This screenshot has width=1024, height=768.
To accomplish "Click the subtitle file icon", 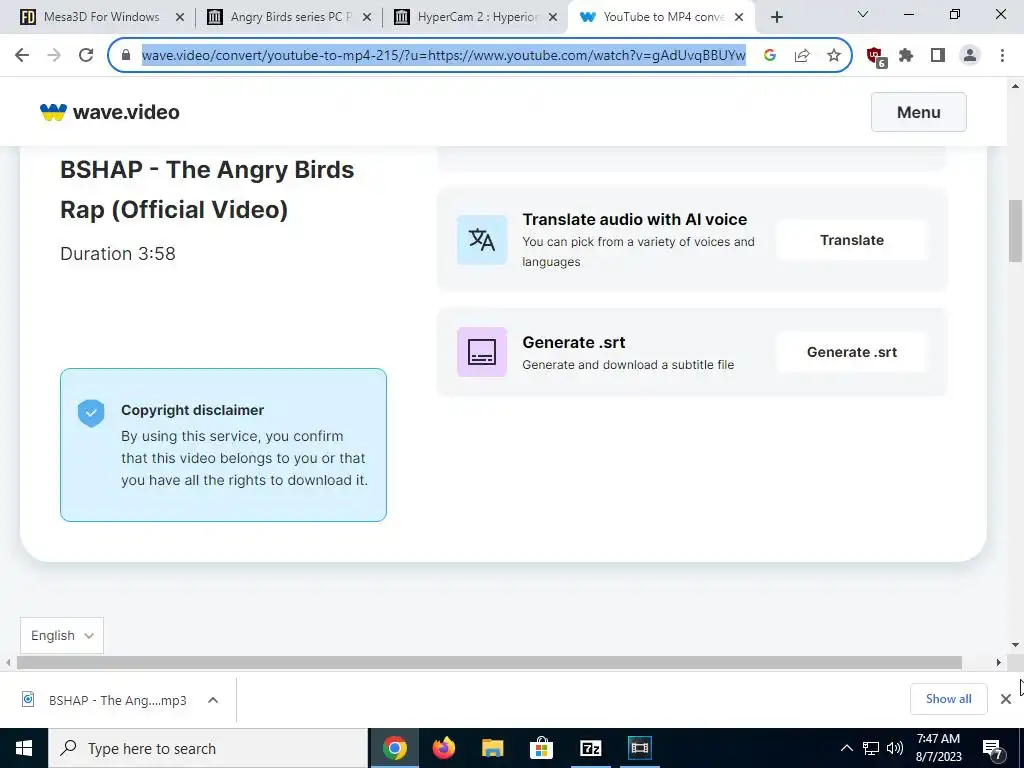I will [482, 352].
